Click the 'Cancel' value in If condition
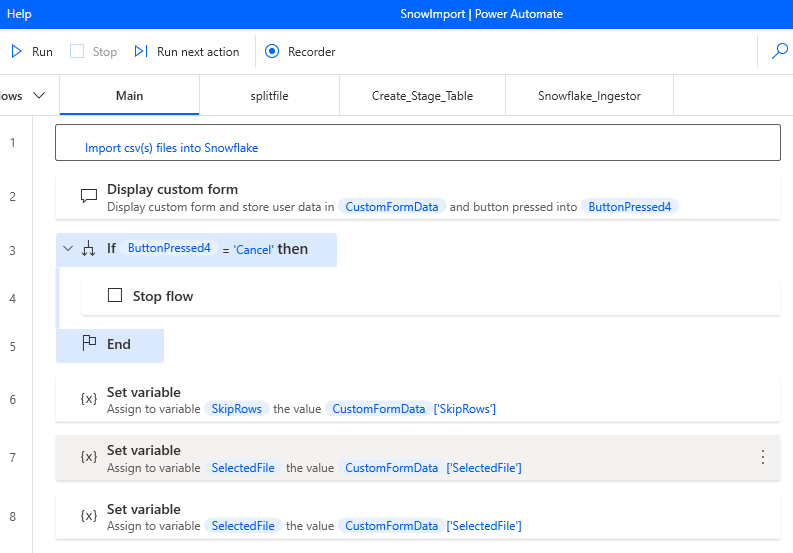Image resolution: width=793 pixels, height=553 pixels. click(x=253, y=249)
